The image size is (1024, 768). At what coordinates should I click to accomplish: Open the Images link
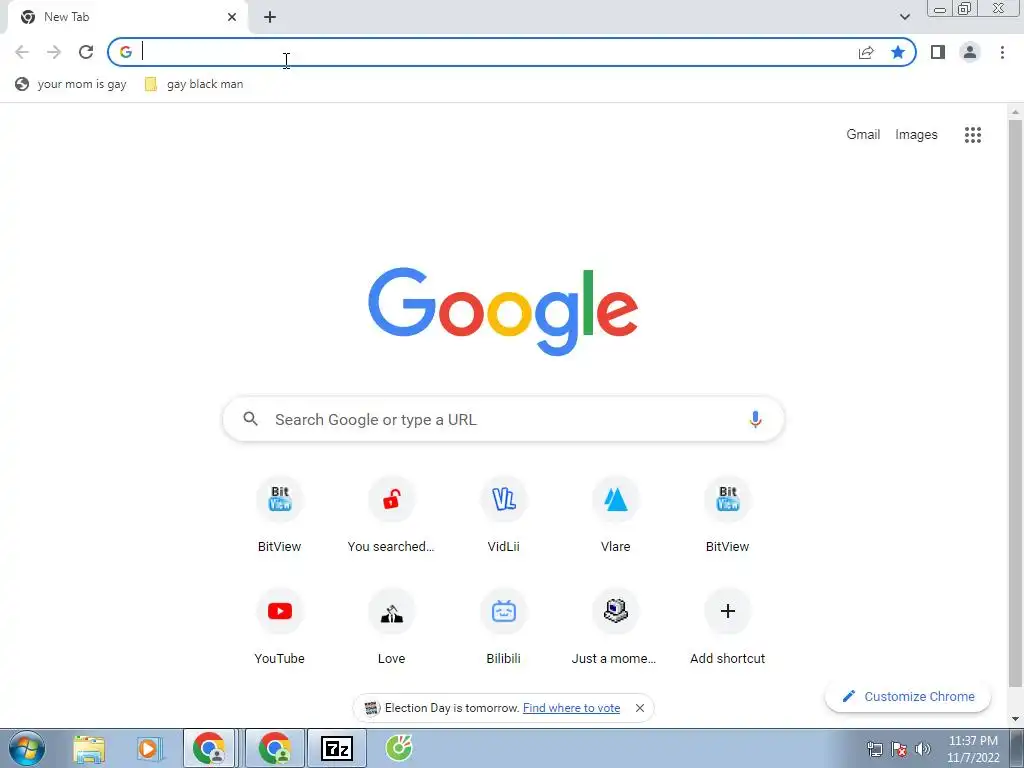(916, 135)
